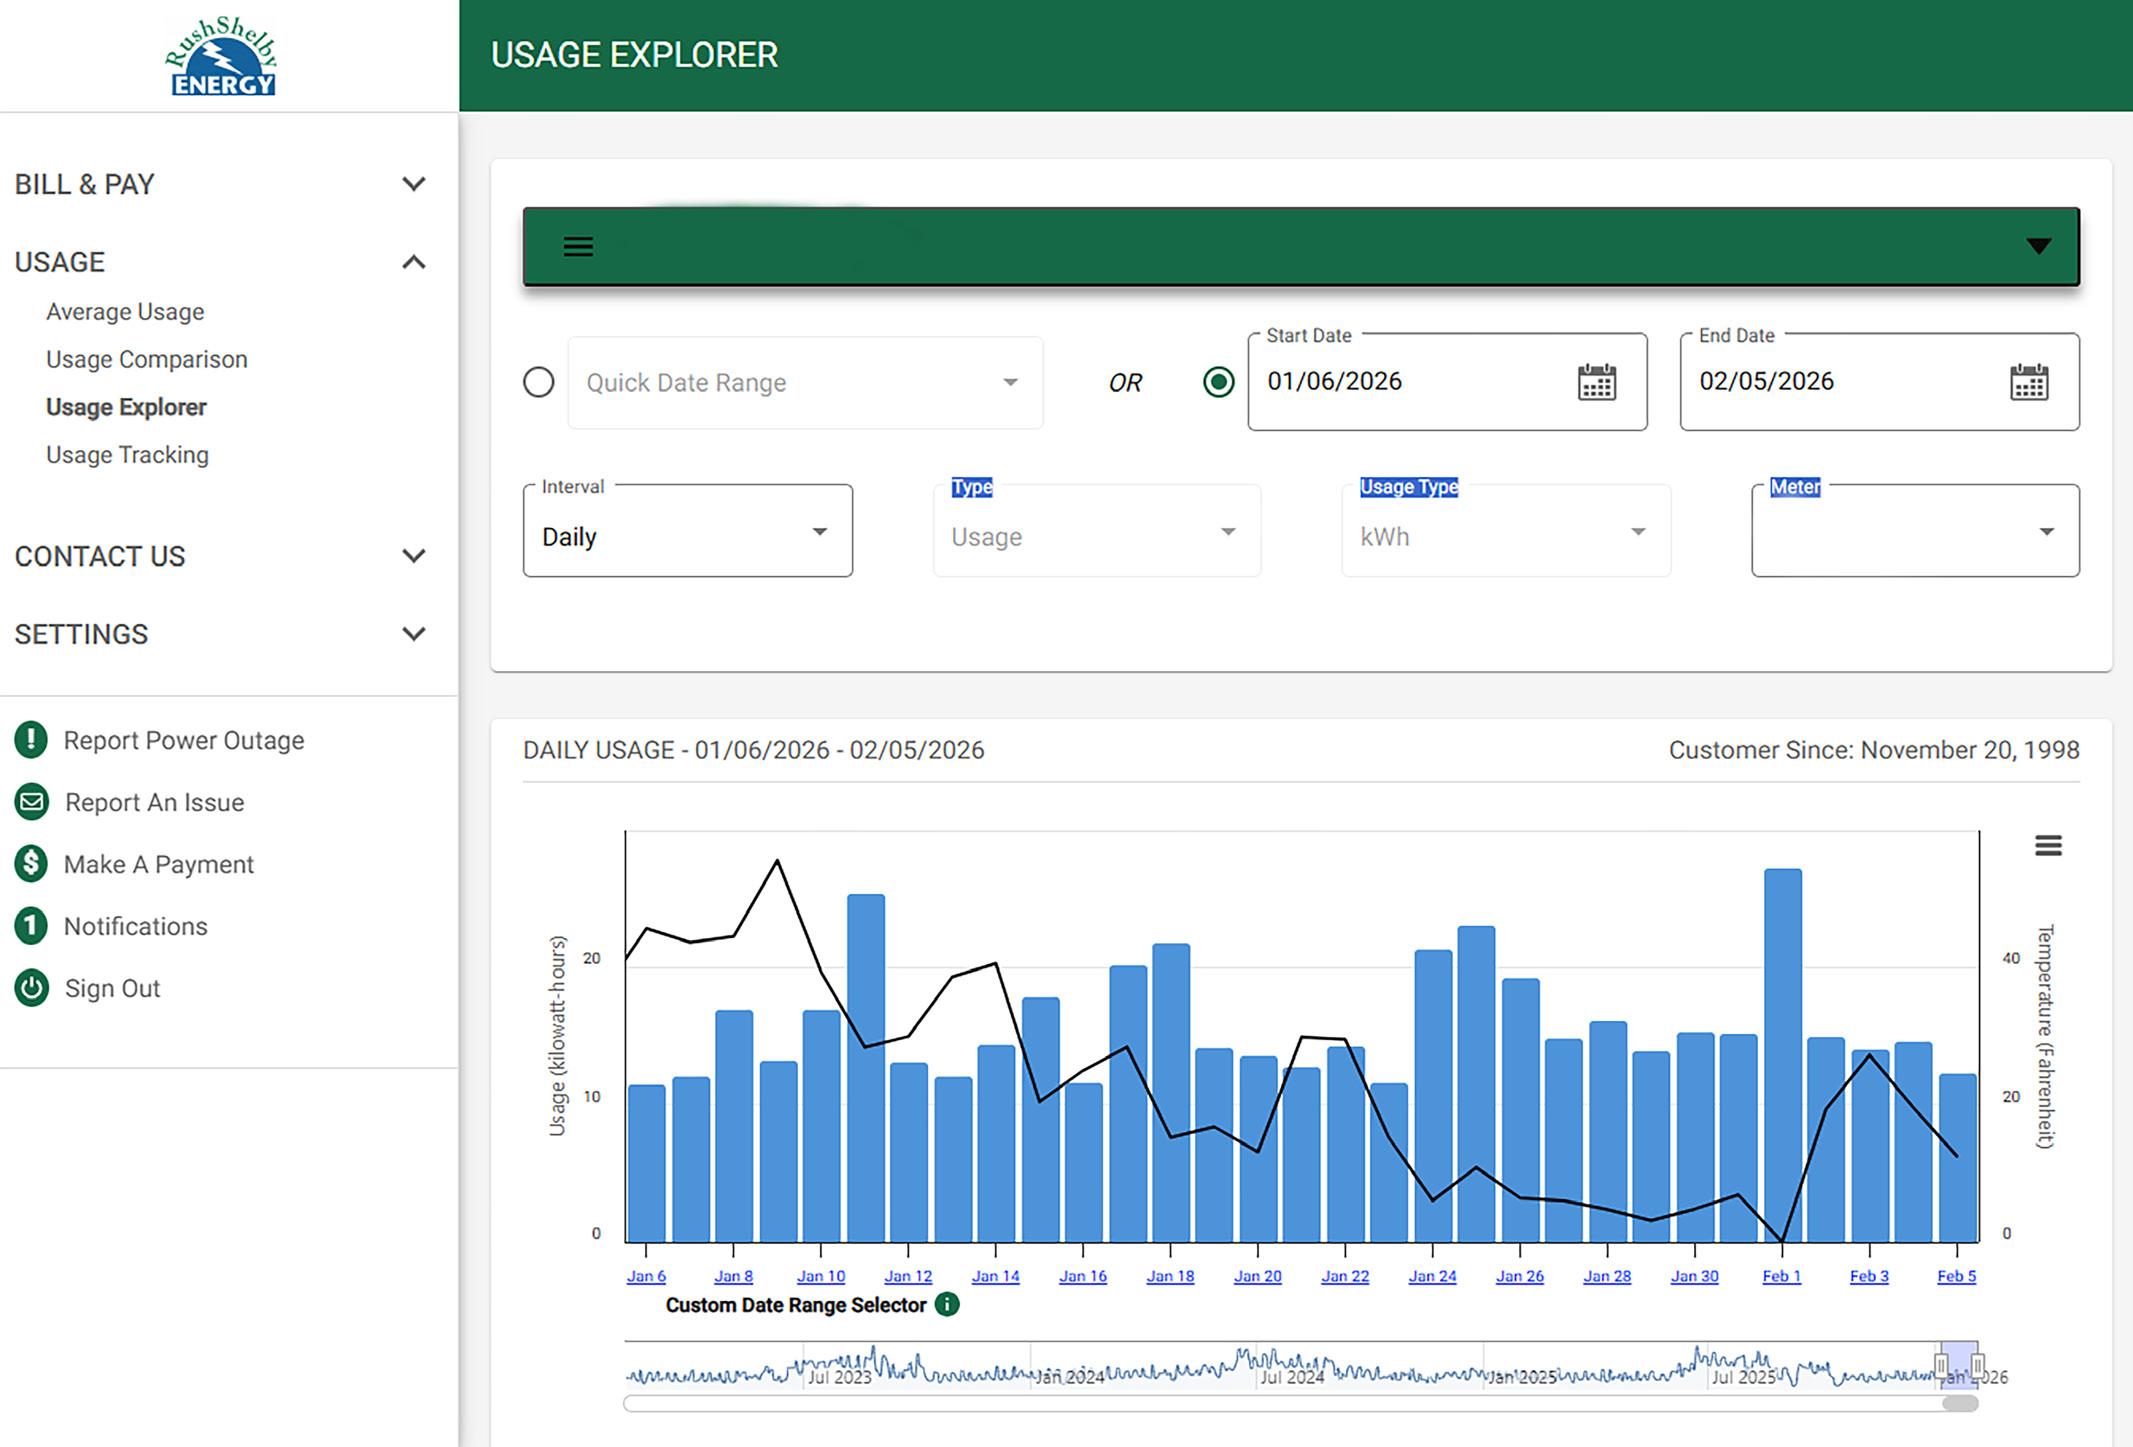Viewport: 2133px width, 1447px height.
Task: Click the Make A Payment dollar icon
Action: 31,864
